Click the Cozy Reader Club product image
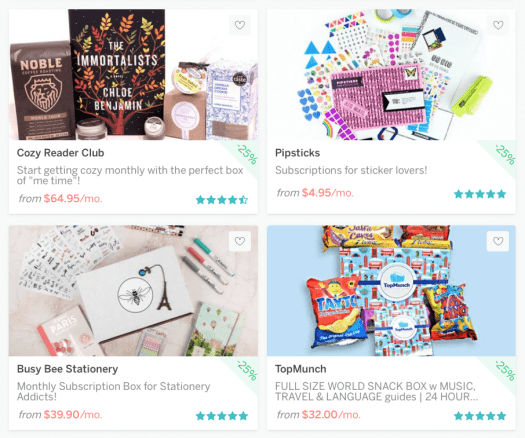 133,74
